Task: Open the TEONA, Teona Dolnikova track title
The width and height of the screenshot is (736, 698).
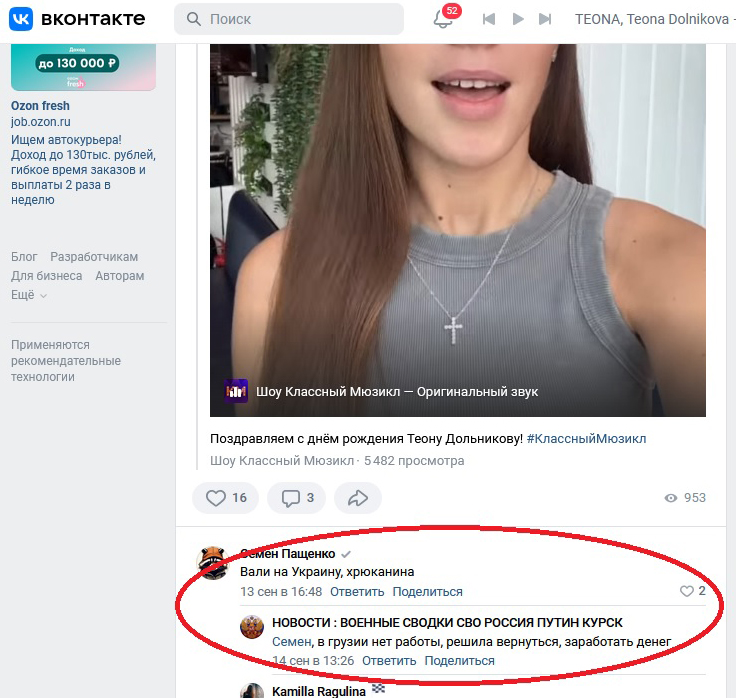Action: click(x=650, y=19)
